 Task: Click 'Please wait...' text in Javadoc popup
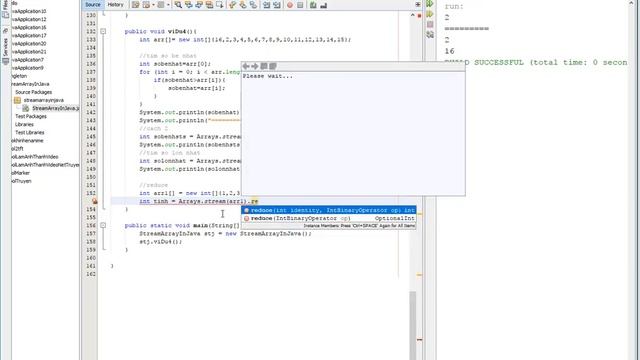(x=268, y=76)
